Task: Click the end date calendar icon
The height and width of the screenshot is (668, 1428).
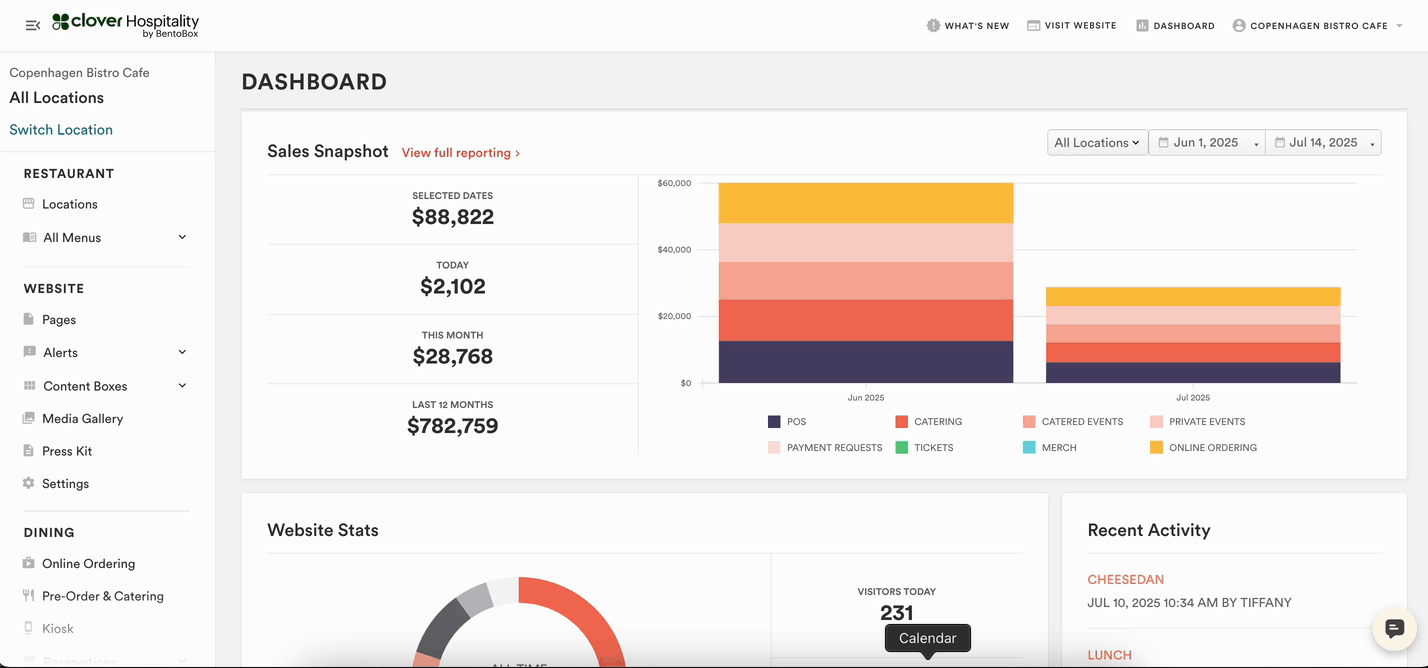Action: pos(1279,143)
